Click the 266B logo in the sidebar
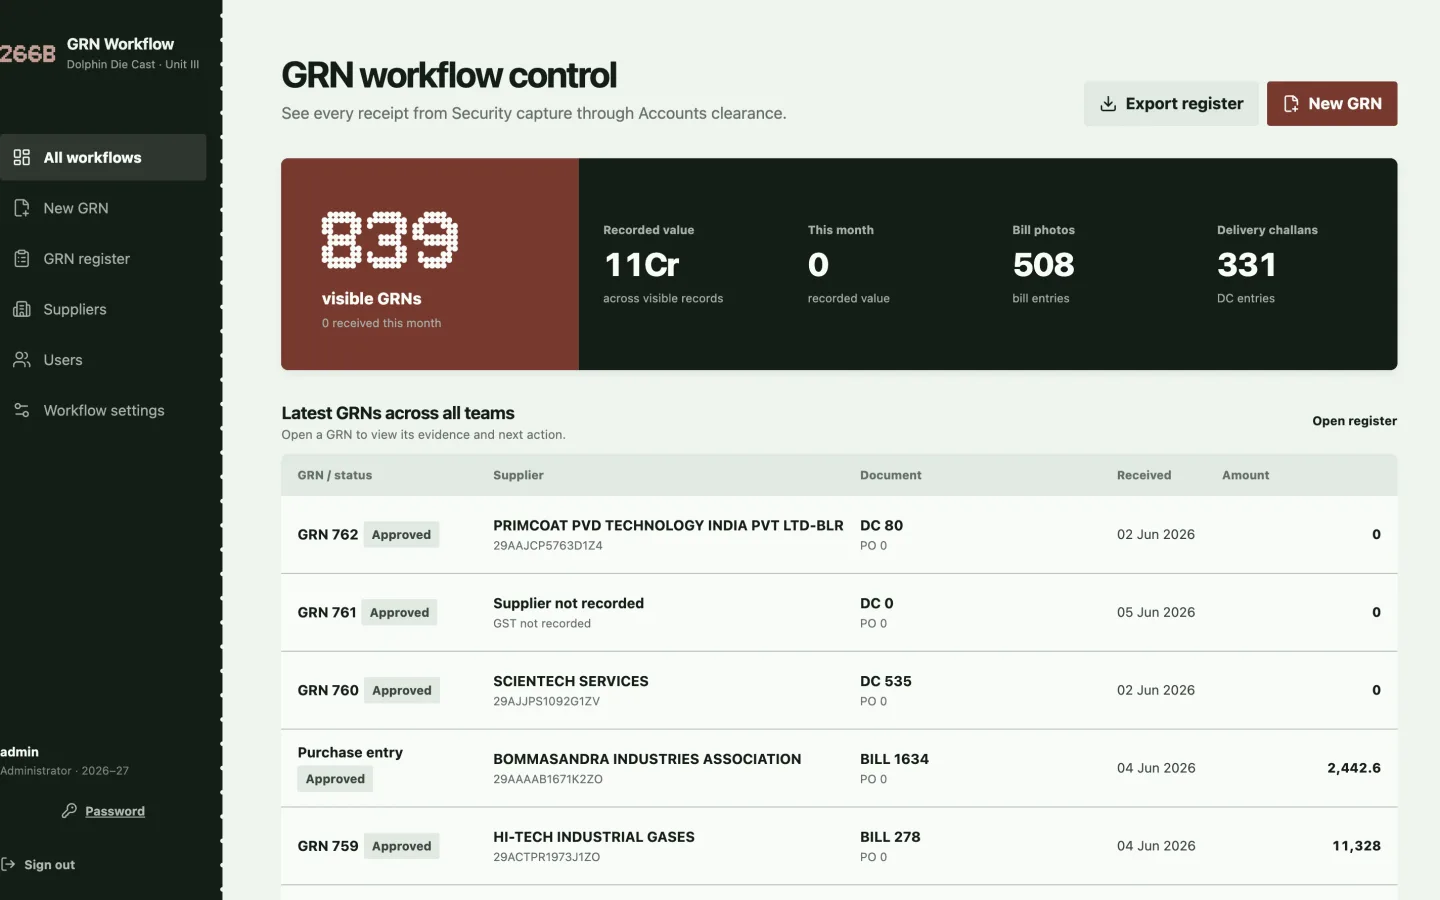 28,54
